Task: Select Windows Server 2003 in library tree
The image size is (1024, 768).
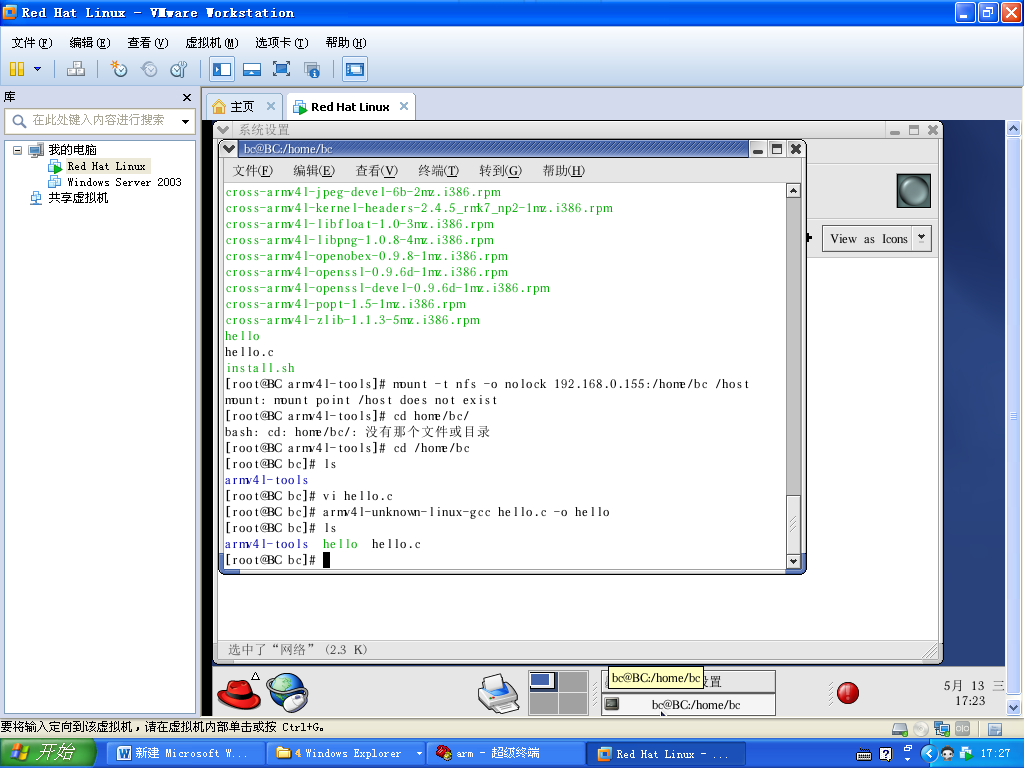Action: tap(123, 182)
